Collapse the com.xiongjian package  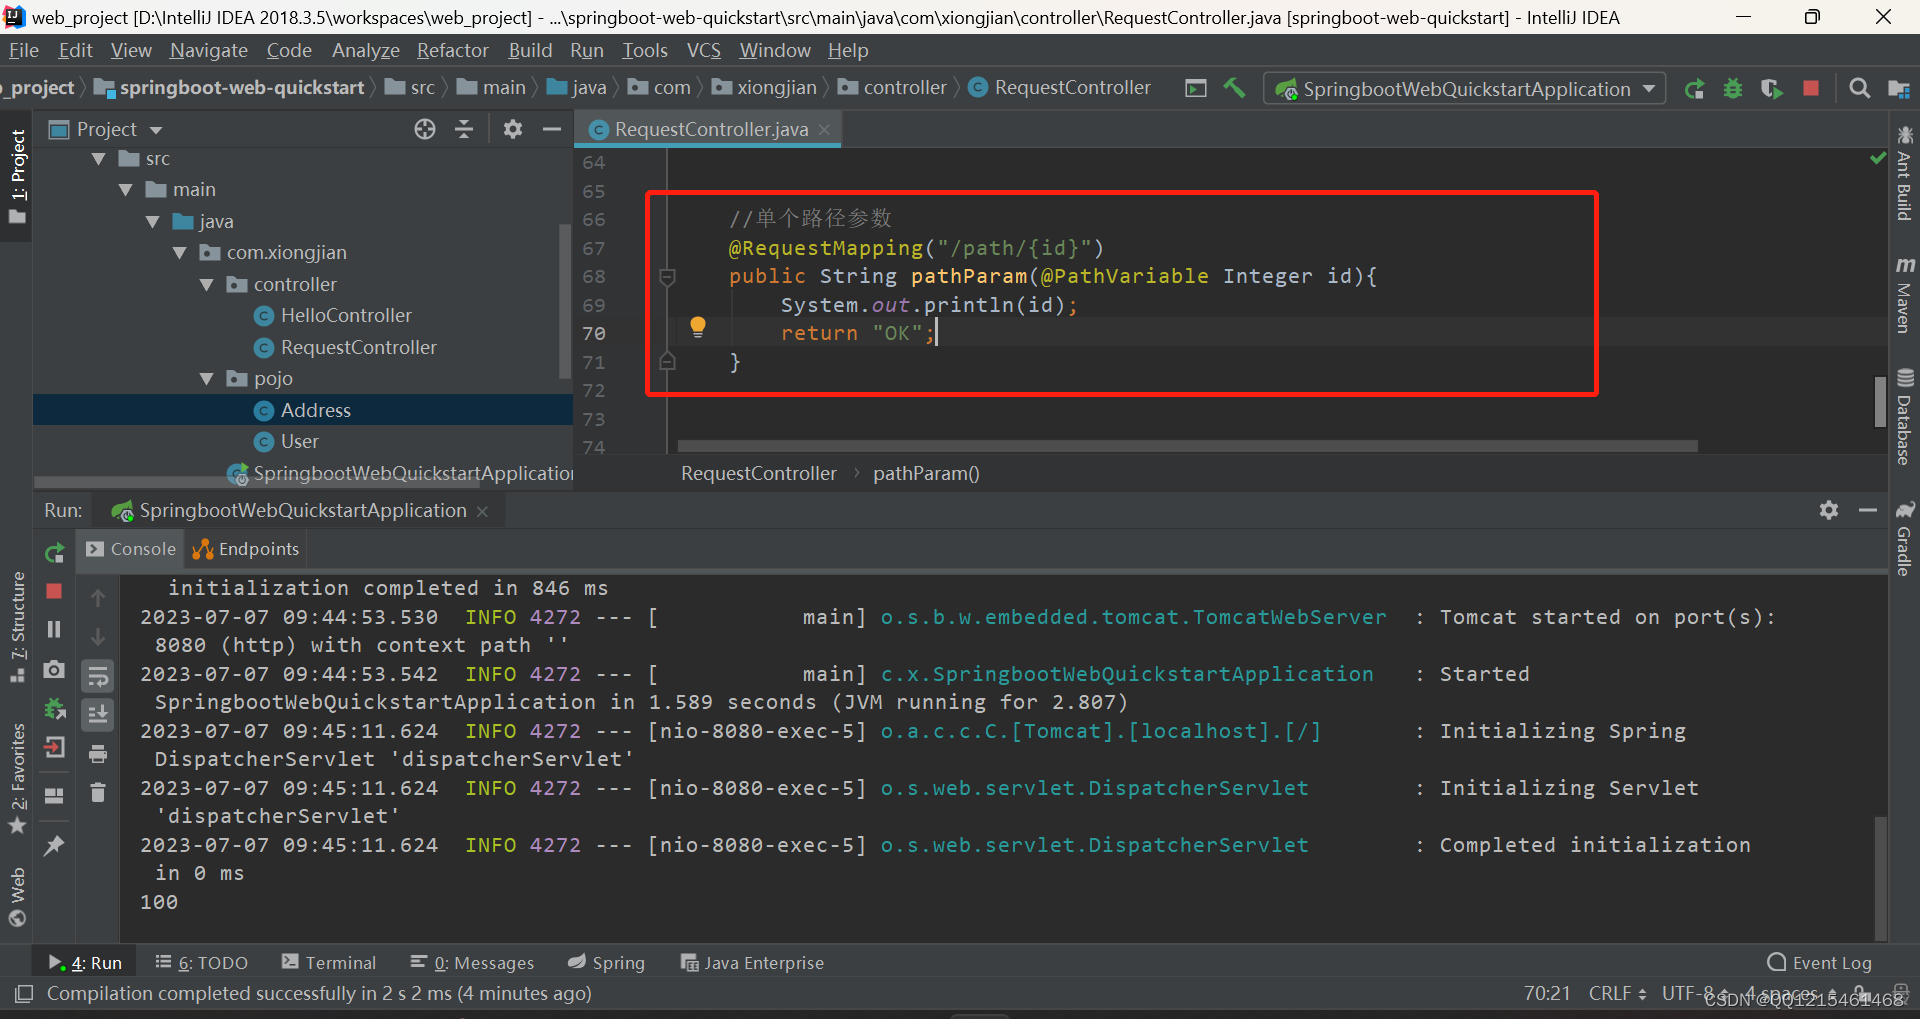[179, 253]
